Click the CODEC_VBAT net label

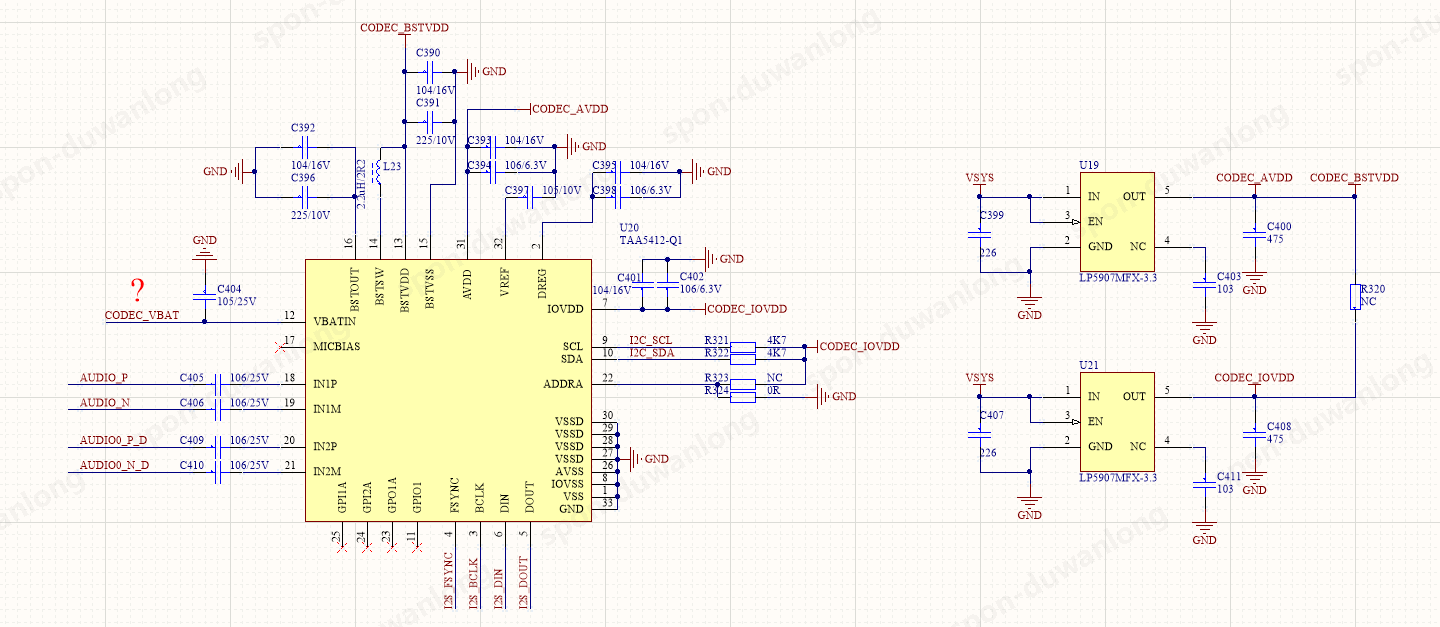point(142,315)
